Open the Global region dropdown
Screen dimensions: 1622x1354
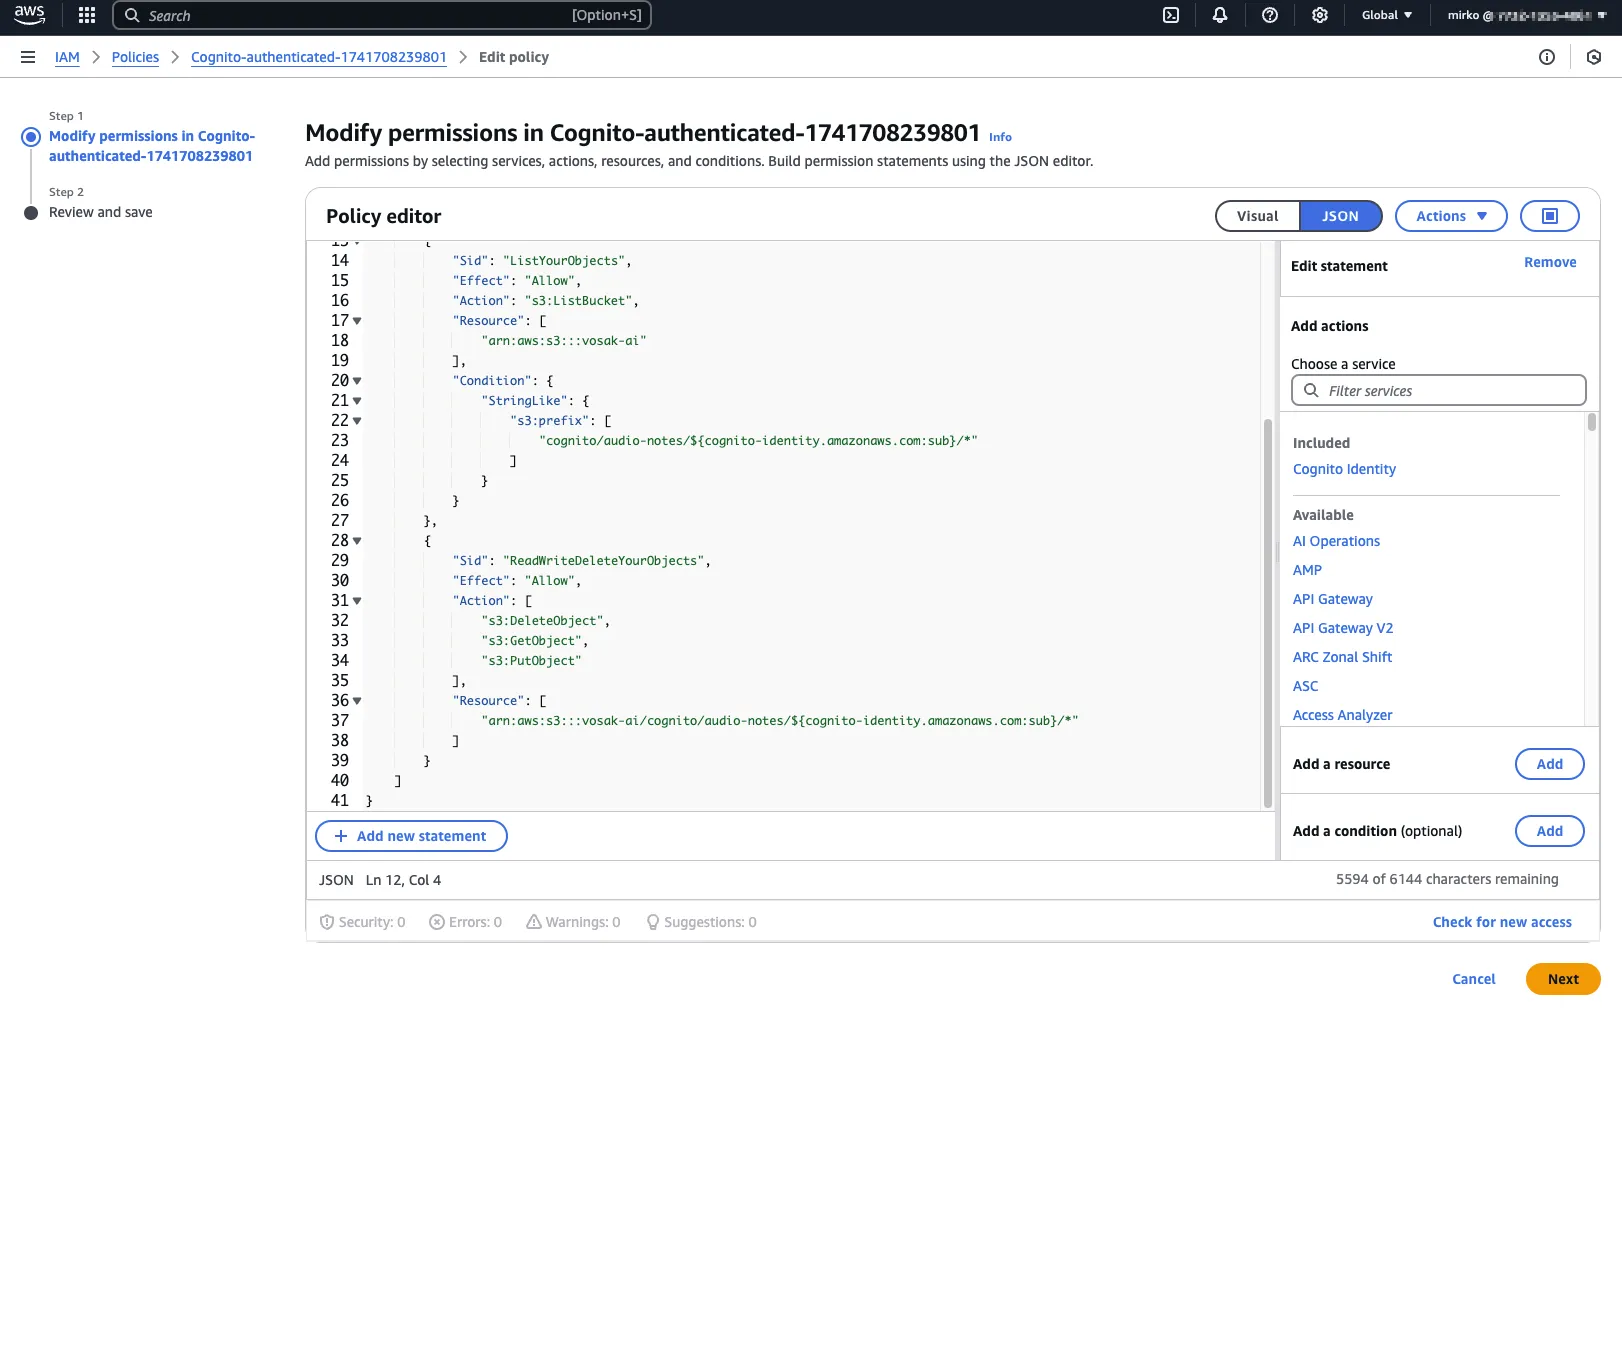pos(1384,15)
